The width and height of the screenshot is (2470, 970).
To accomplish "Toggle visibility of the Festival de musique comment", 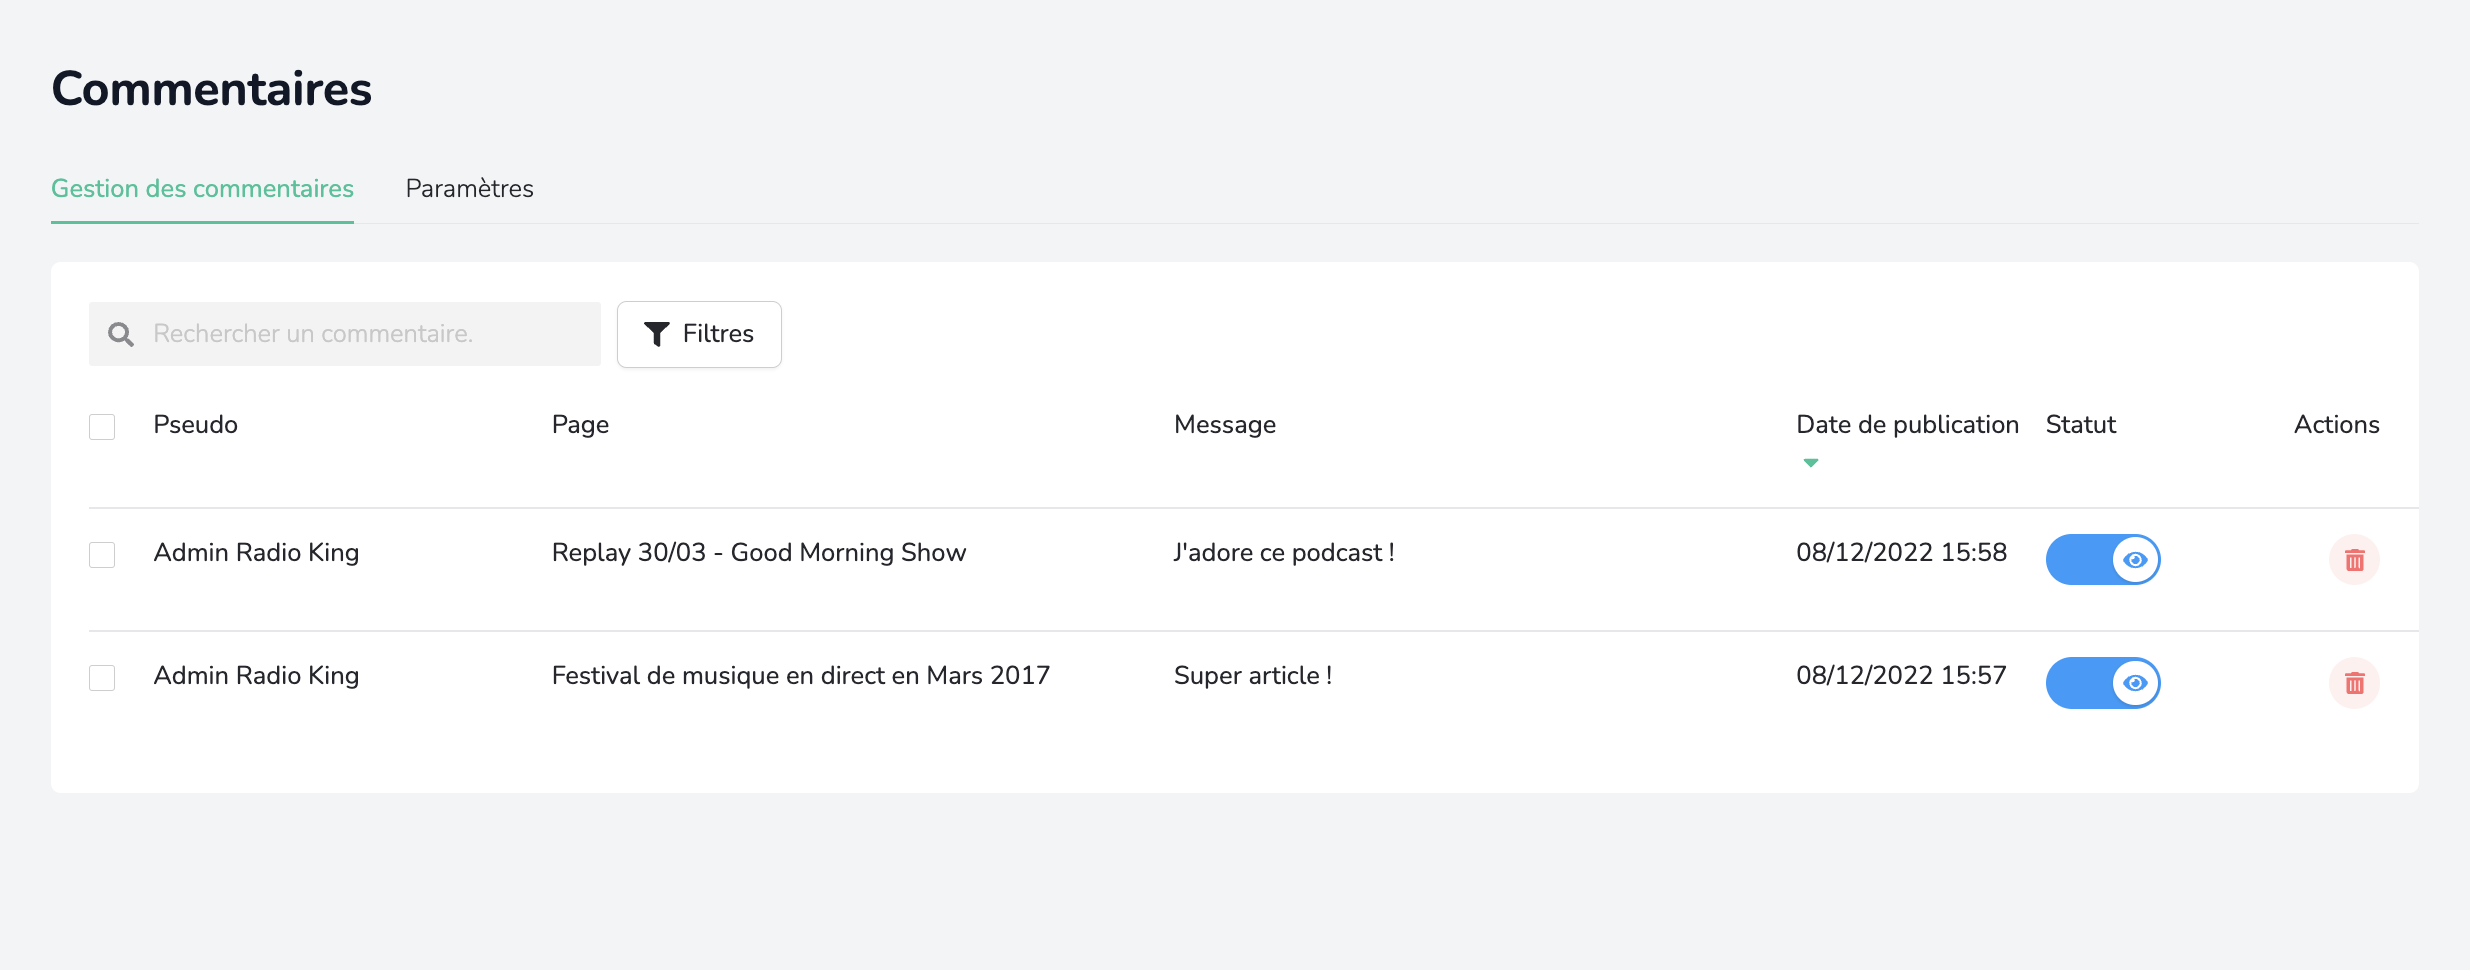I will [2102, 683].
